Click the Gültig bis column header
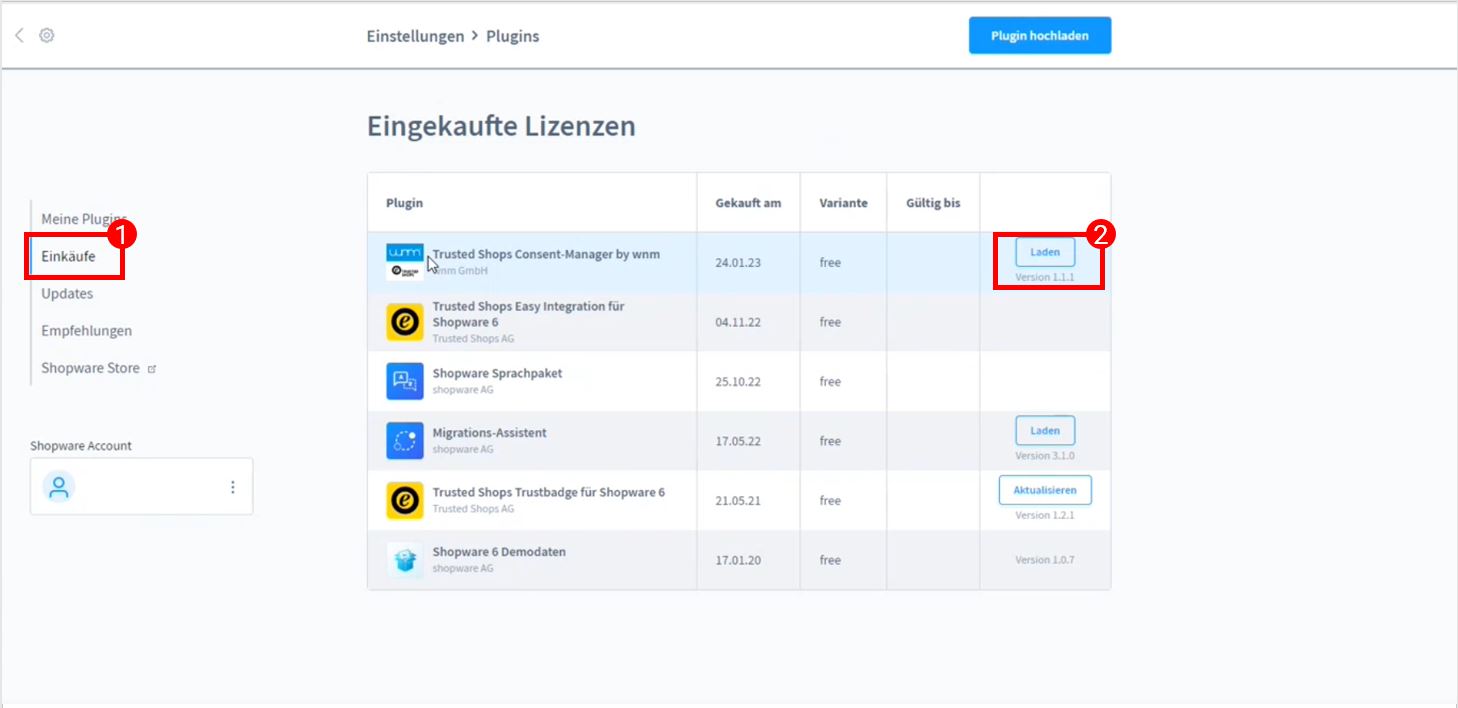The image size is (1458, 708). [x=933, y=203]
